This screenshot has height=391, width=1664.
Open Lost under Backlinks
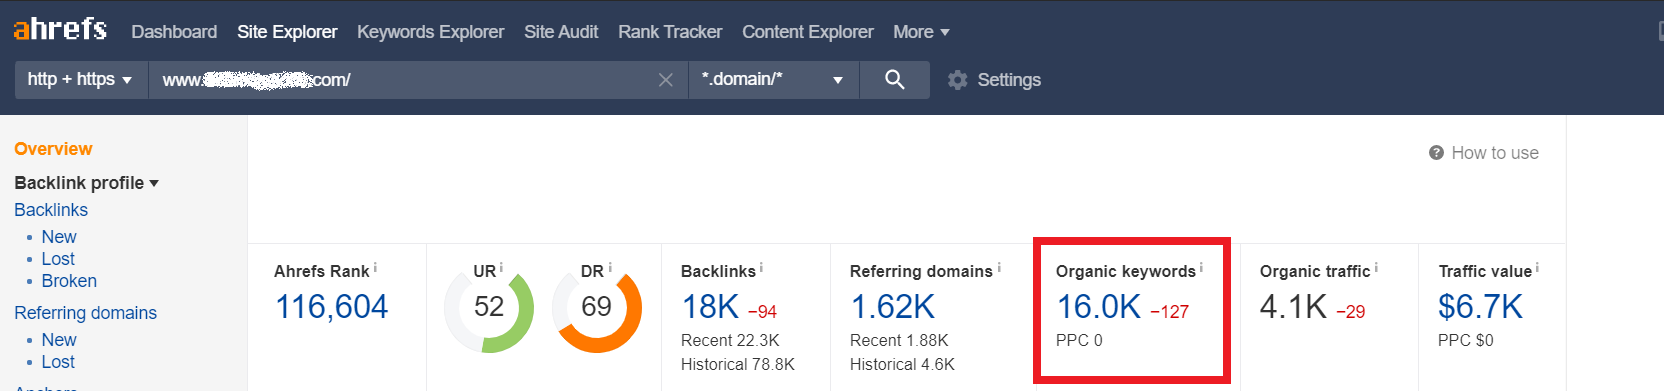click(58, 259)
